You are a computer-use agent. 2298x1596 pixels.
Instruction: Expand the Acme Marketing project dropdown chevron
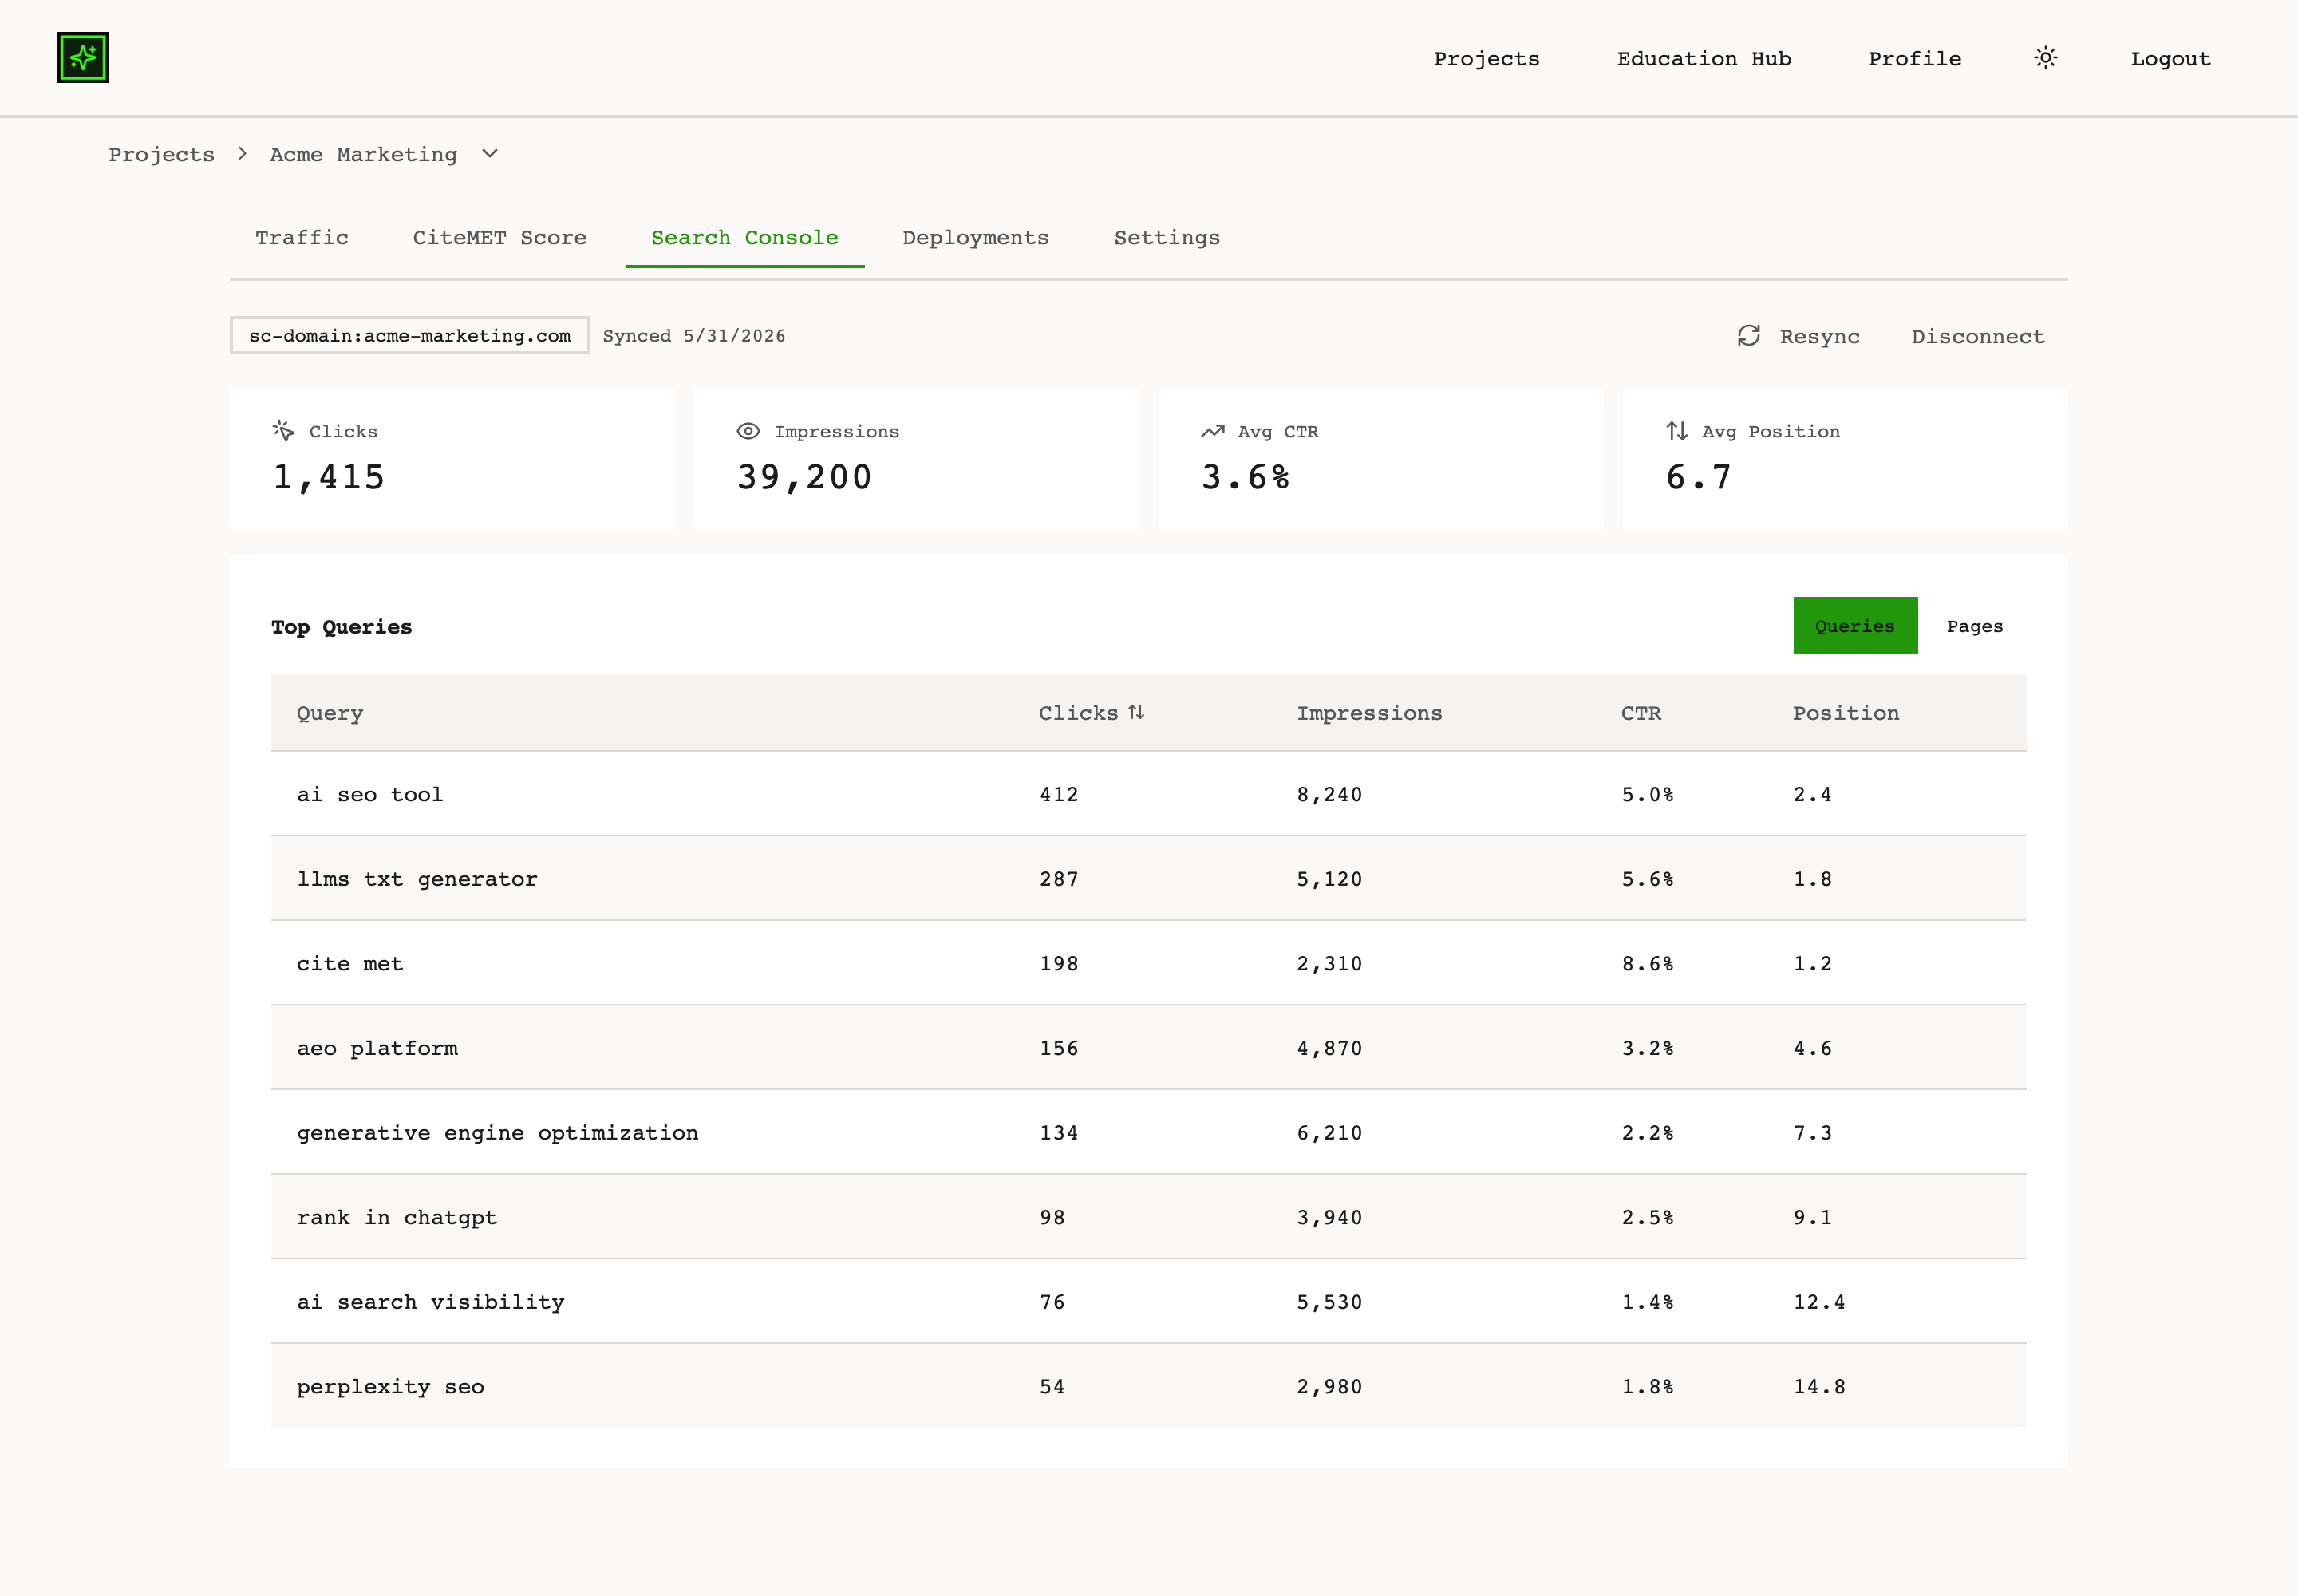(490, 153)
